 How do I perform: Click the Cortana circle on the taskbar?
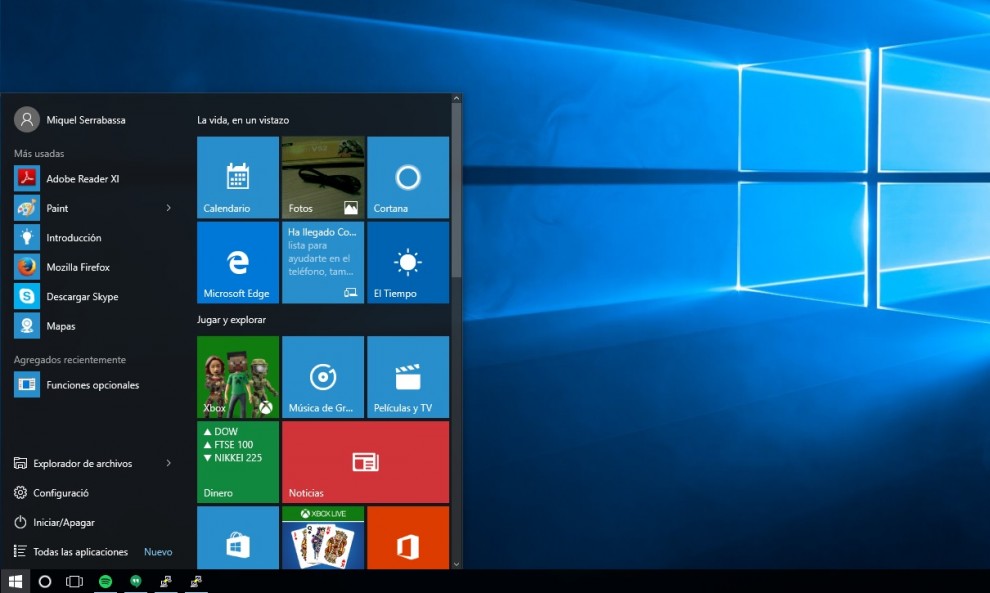pyautogui.click(x=45, y=581)
